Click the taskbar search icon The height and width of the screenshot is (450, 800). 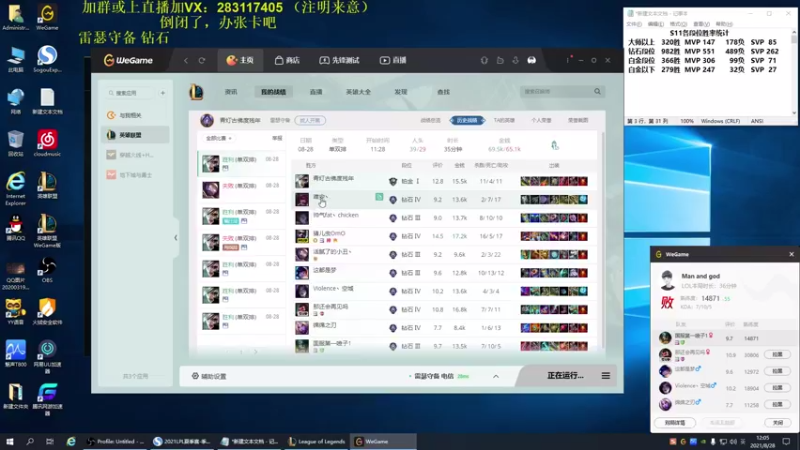point(30,441)
